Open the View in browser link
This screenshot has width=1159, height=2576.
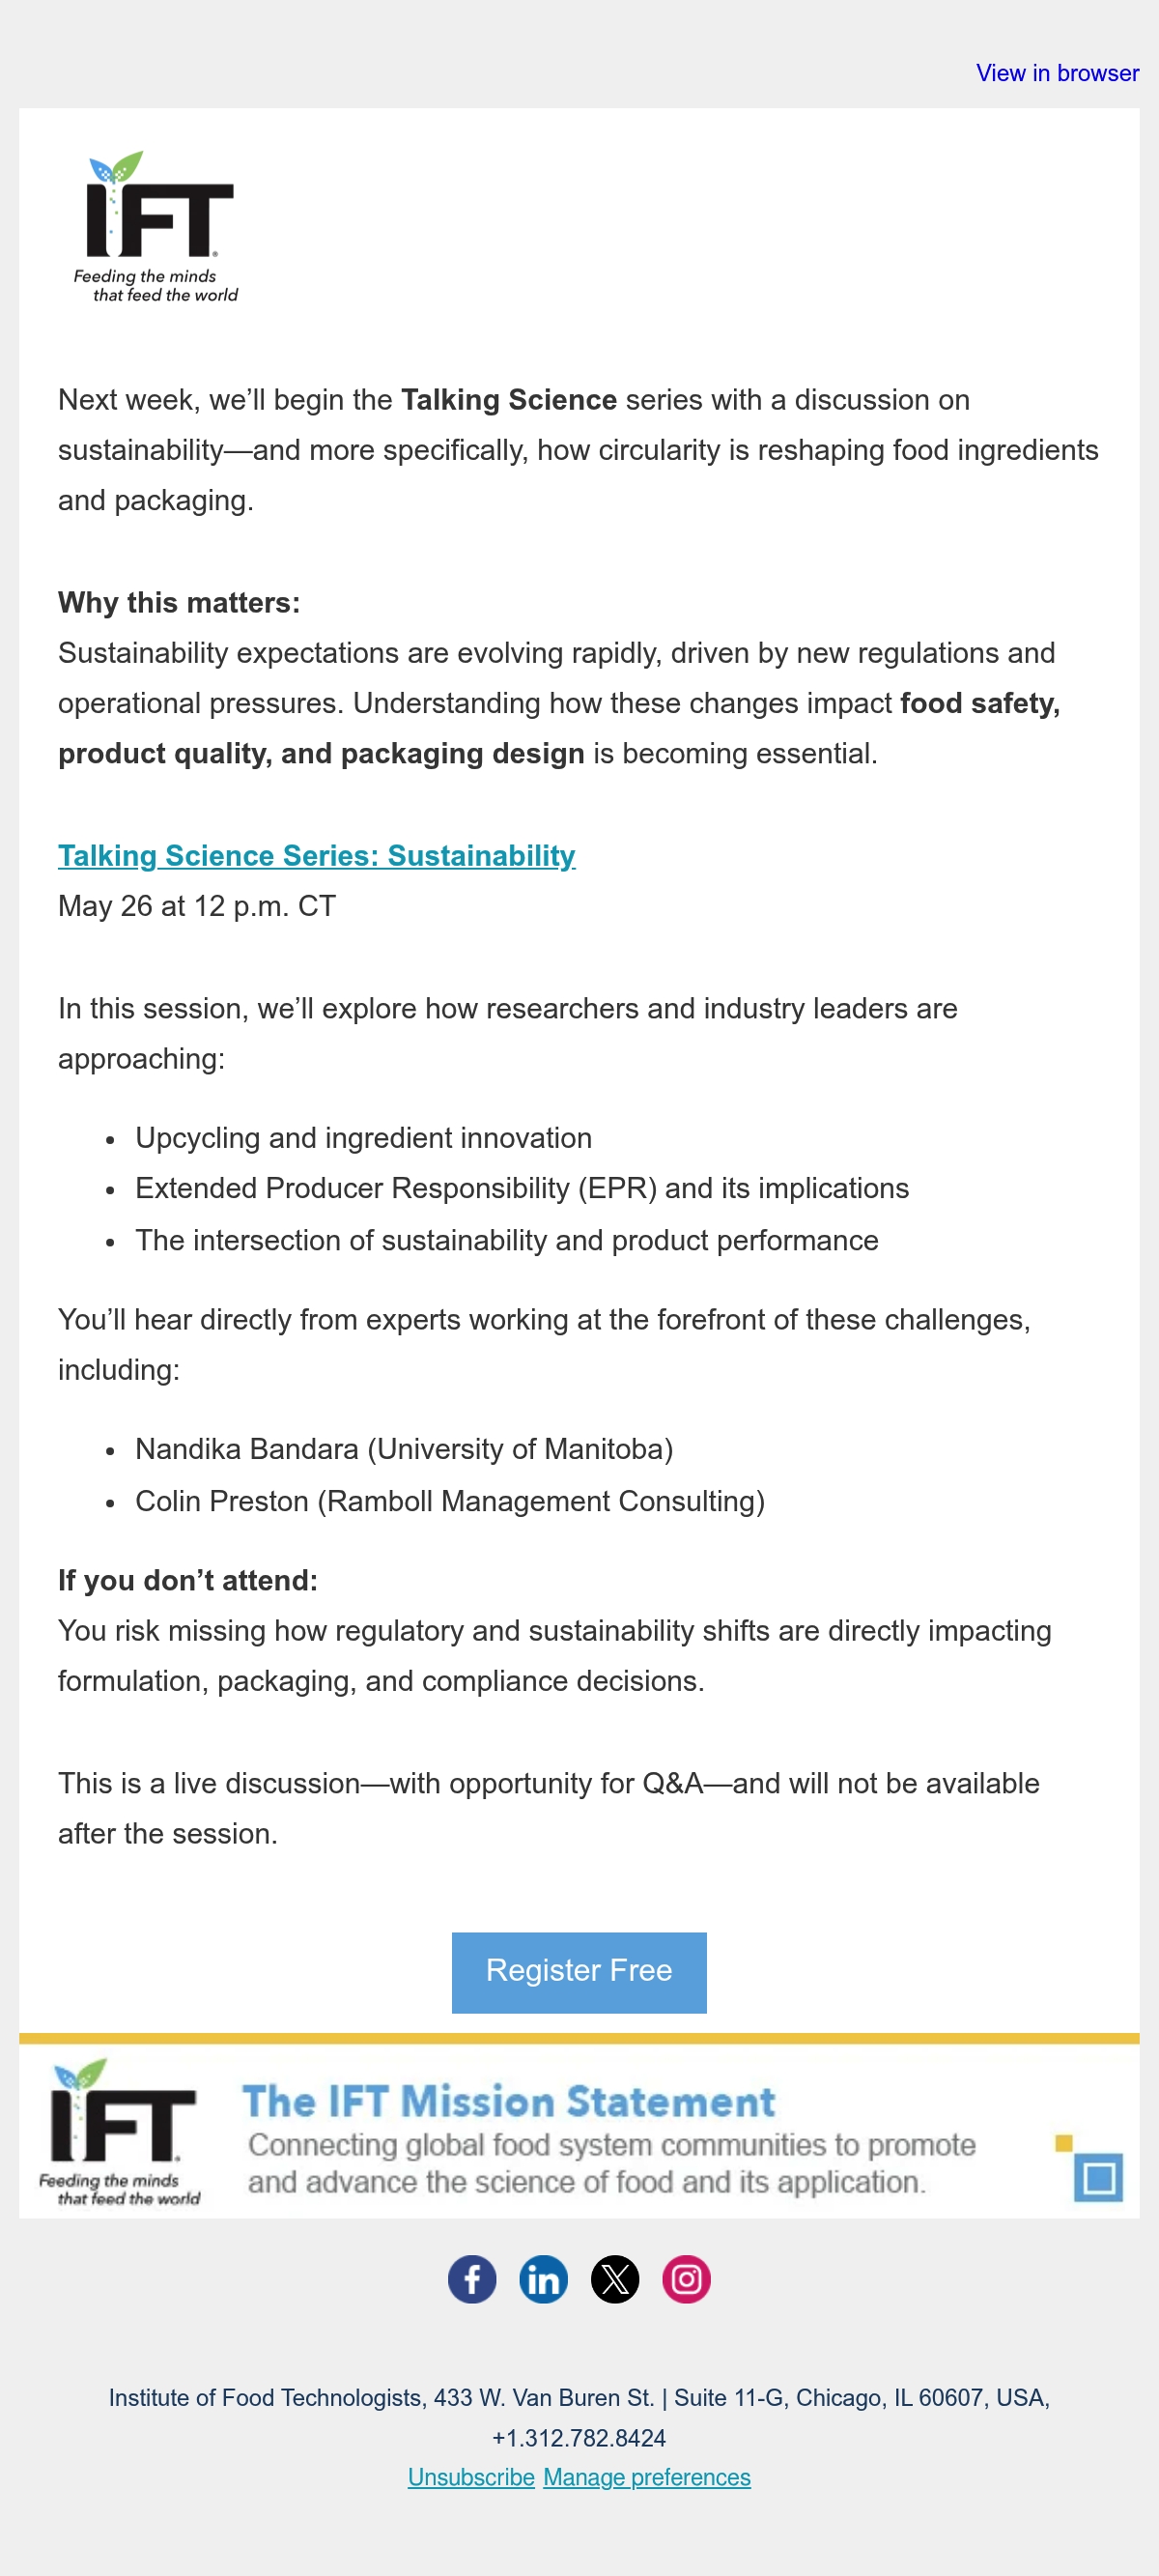point(1057,73)
